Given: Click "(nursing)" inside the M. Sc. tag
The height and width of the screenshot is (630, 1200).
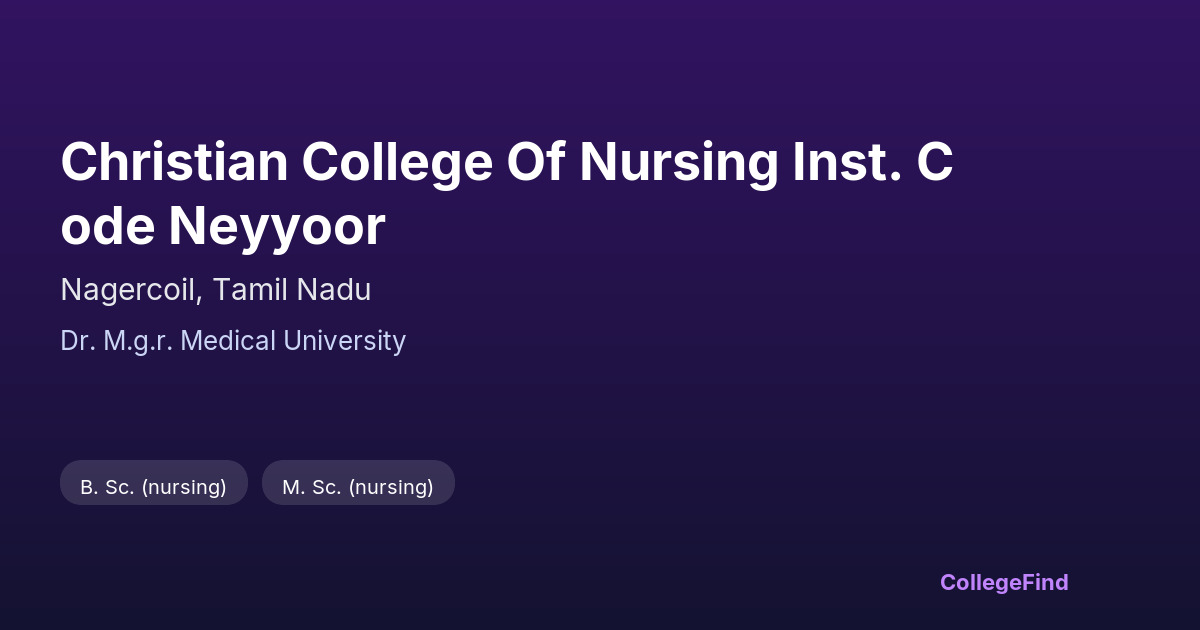Looking at the screenshot, I should (x=391, y=487).
